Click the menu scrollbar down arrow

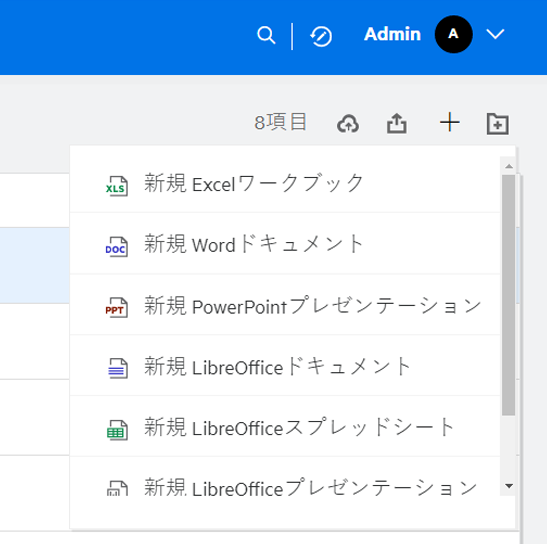[509, 486]
